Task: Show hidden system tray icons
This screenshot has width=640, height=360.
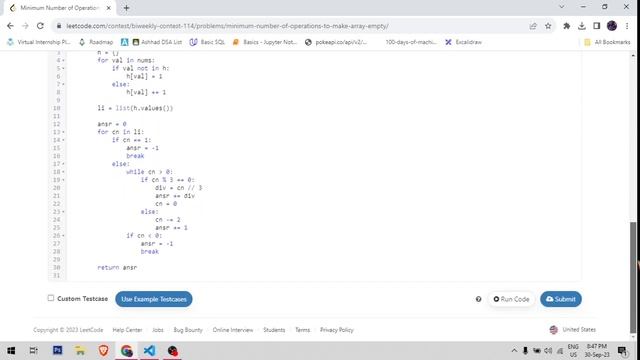Action: [x=514, y=351]
